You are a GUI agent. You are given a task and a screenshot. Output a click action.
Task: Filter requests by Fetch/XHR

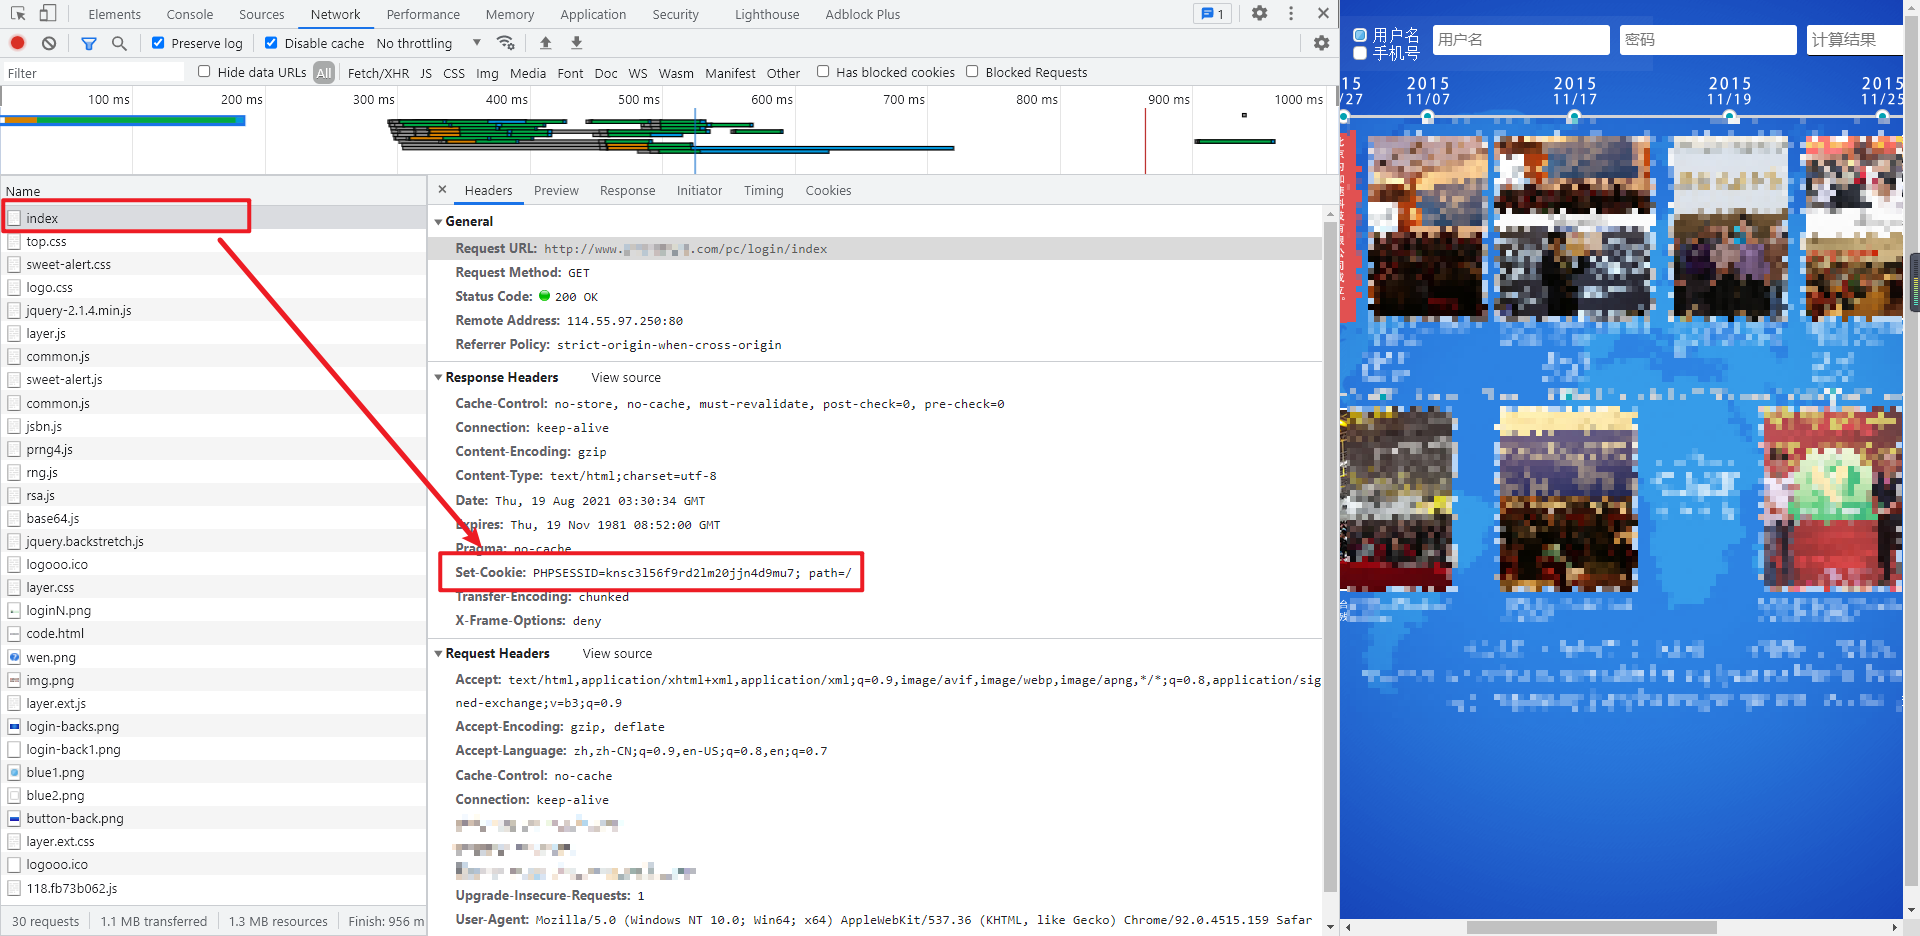tap(378, 73)
